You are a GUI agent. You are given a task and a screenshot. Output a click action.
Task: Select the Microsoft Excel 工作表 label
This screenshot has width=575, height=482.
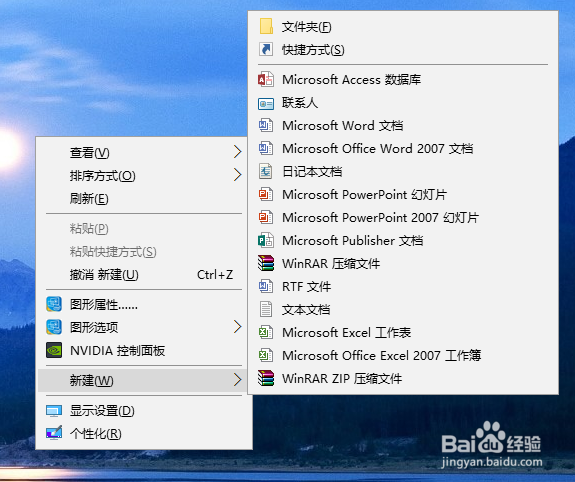[347, 333]
